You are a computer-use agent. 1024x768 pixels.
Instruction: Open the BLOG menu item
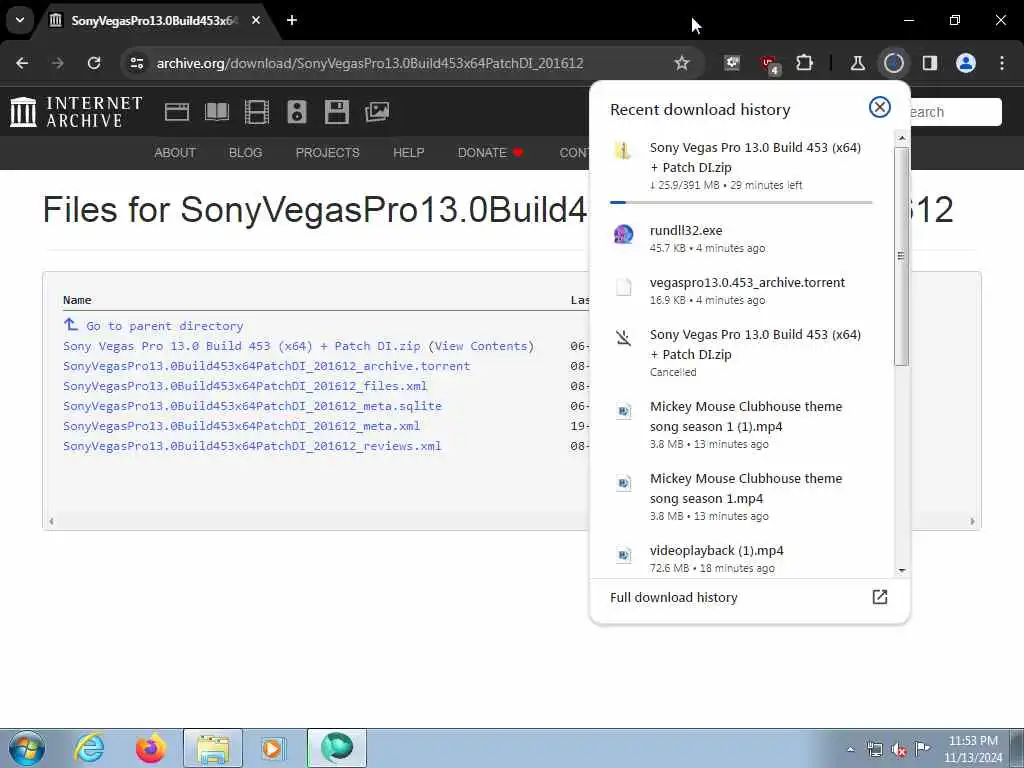246,153
